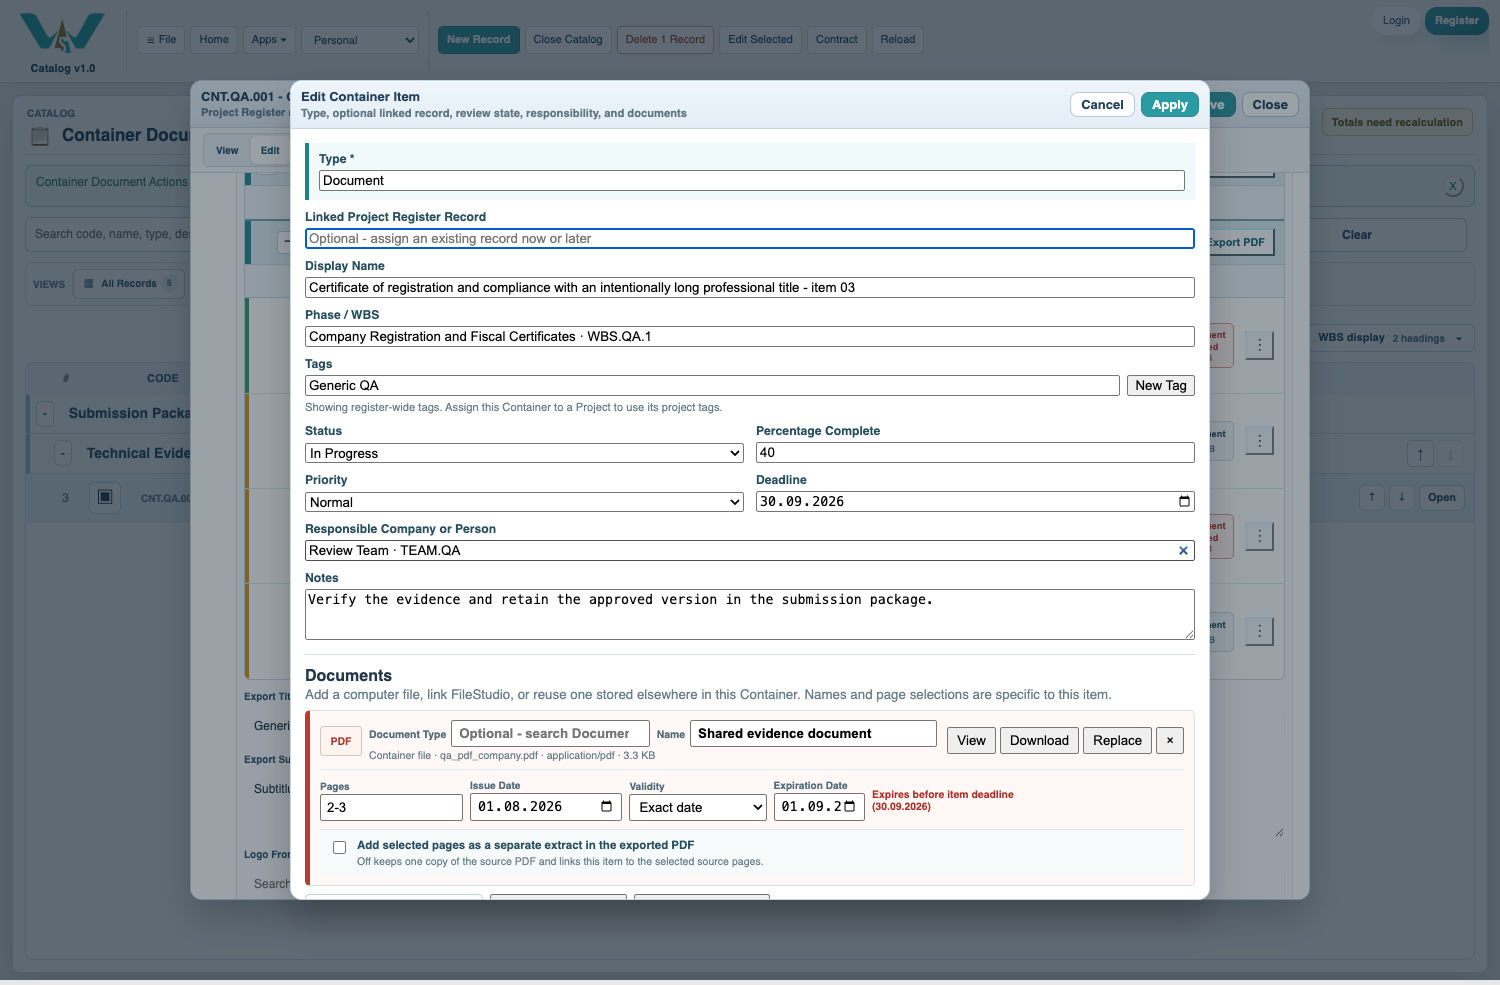Click the Totals need recalculation notice

point(1397,122)
